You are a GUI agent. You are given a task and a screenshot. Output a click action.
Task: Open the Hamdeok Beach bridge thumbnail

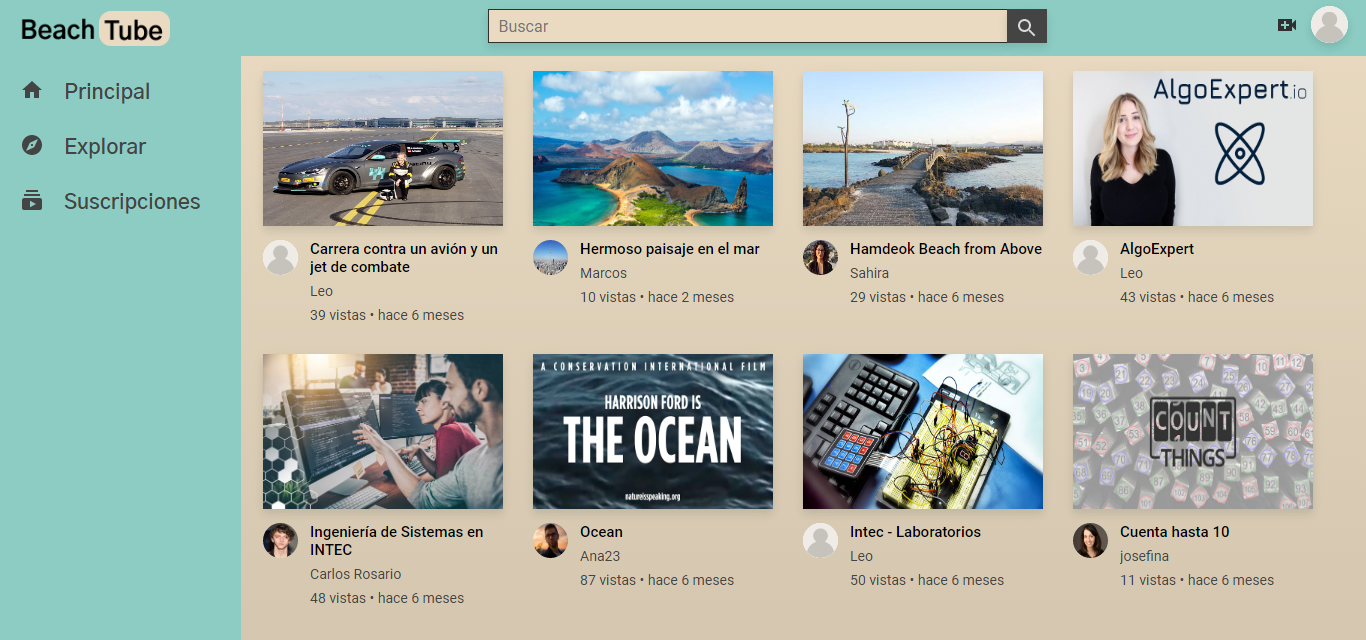pyautogui.click(x=923, y=148)
